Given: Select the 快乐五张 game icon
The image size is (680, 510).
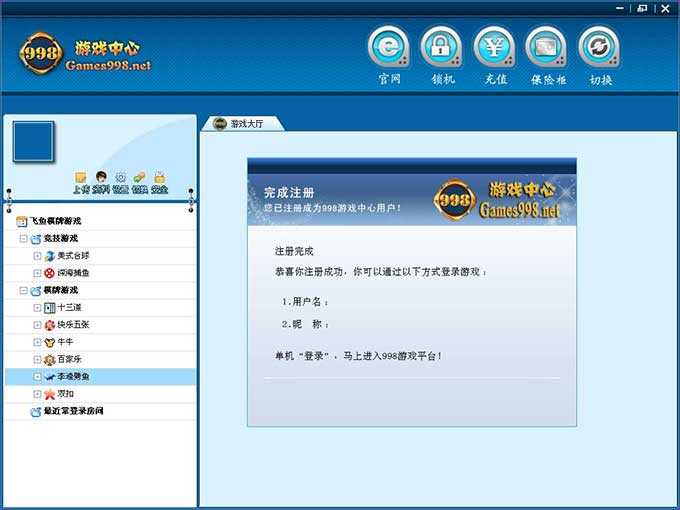Looking at the screenshot, I should click(x=49, y=325).
